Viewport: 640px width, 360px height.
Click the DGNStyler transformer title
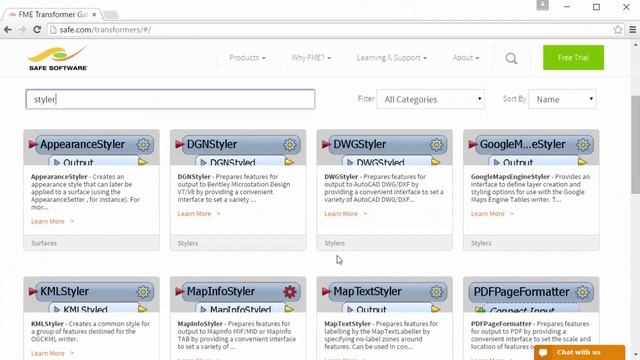click(x=212, y=144)
